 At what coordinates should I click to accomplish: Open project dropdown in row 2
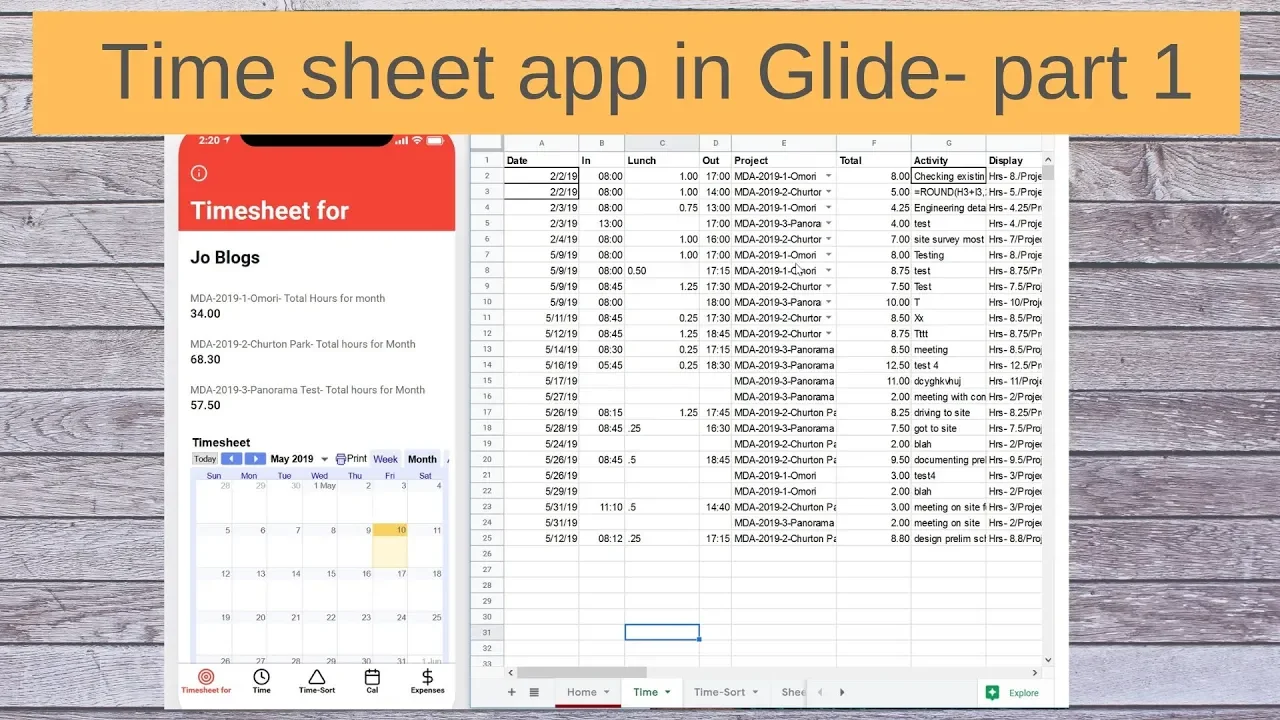828,176
